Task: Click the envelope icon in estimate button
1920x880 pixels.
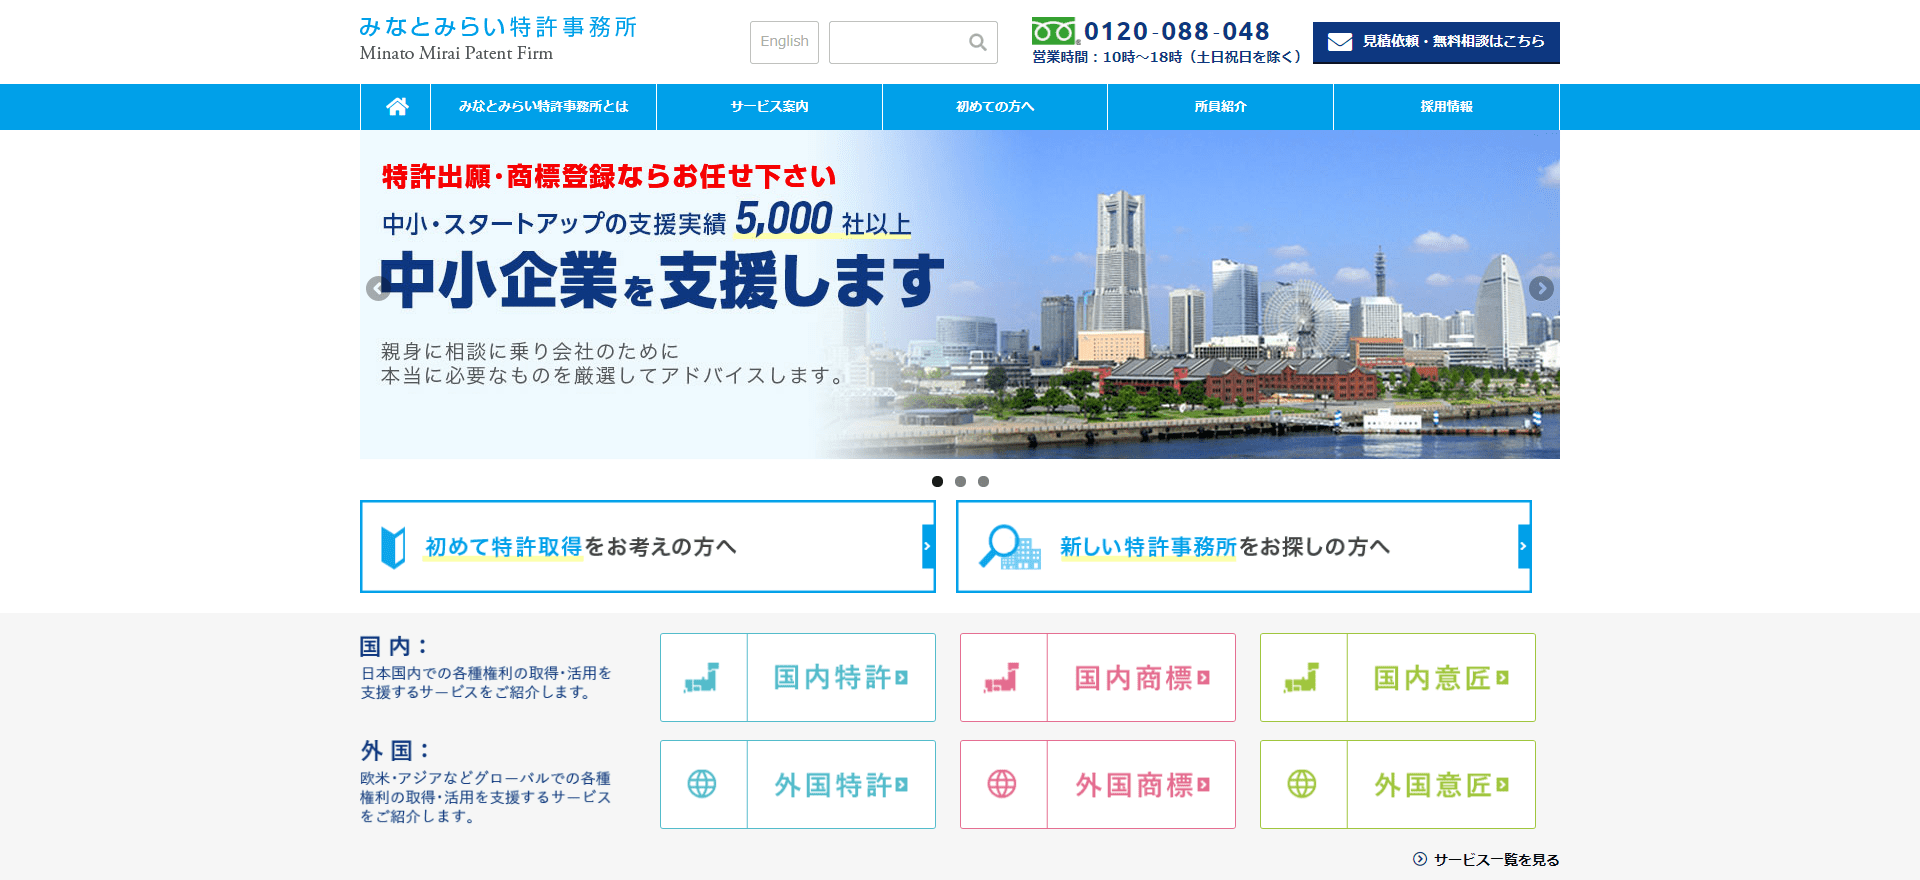Action: pyautogui.click(x=1340, y=42)
